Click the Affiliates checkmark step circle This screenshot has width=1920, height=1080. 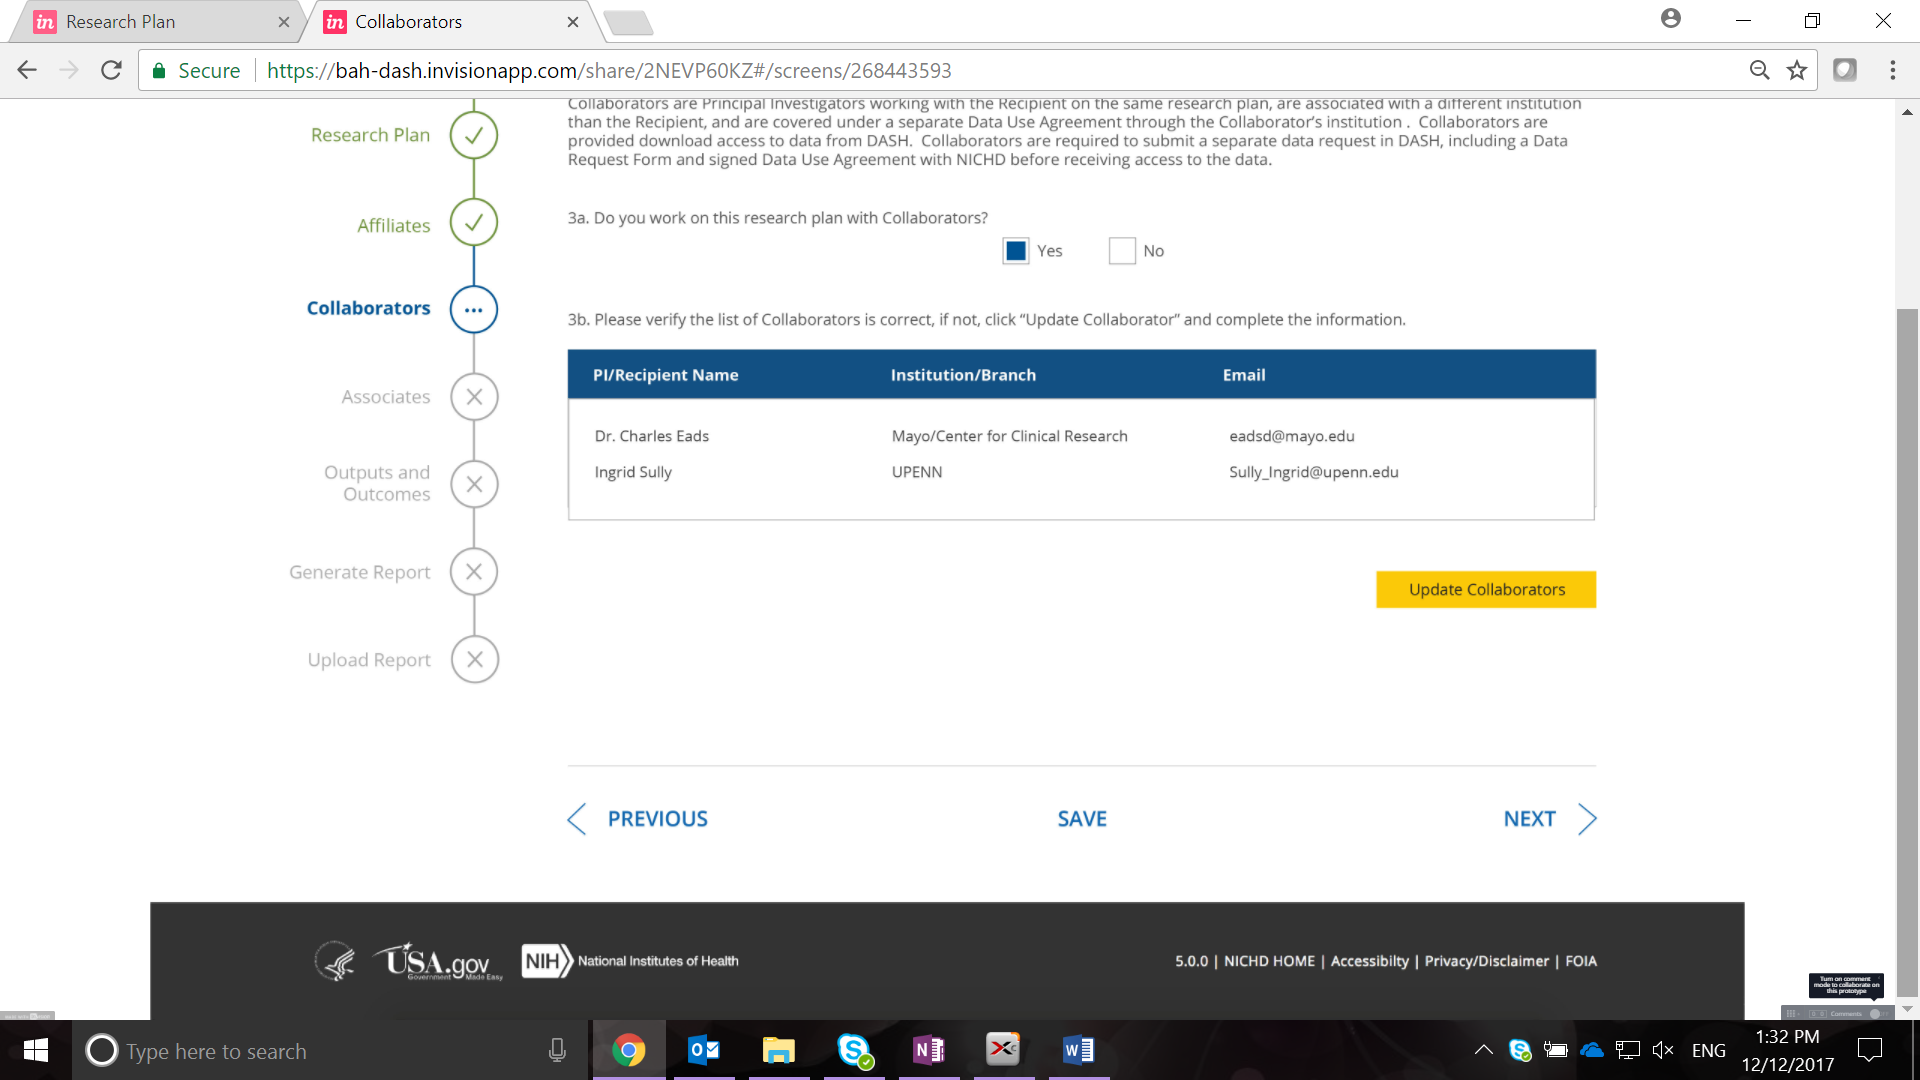[x=474, y=222]
